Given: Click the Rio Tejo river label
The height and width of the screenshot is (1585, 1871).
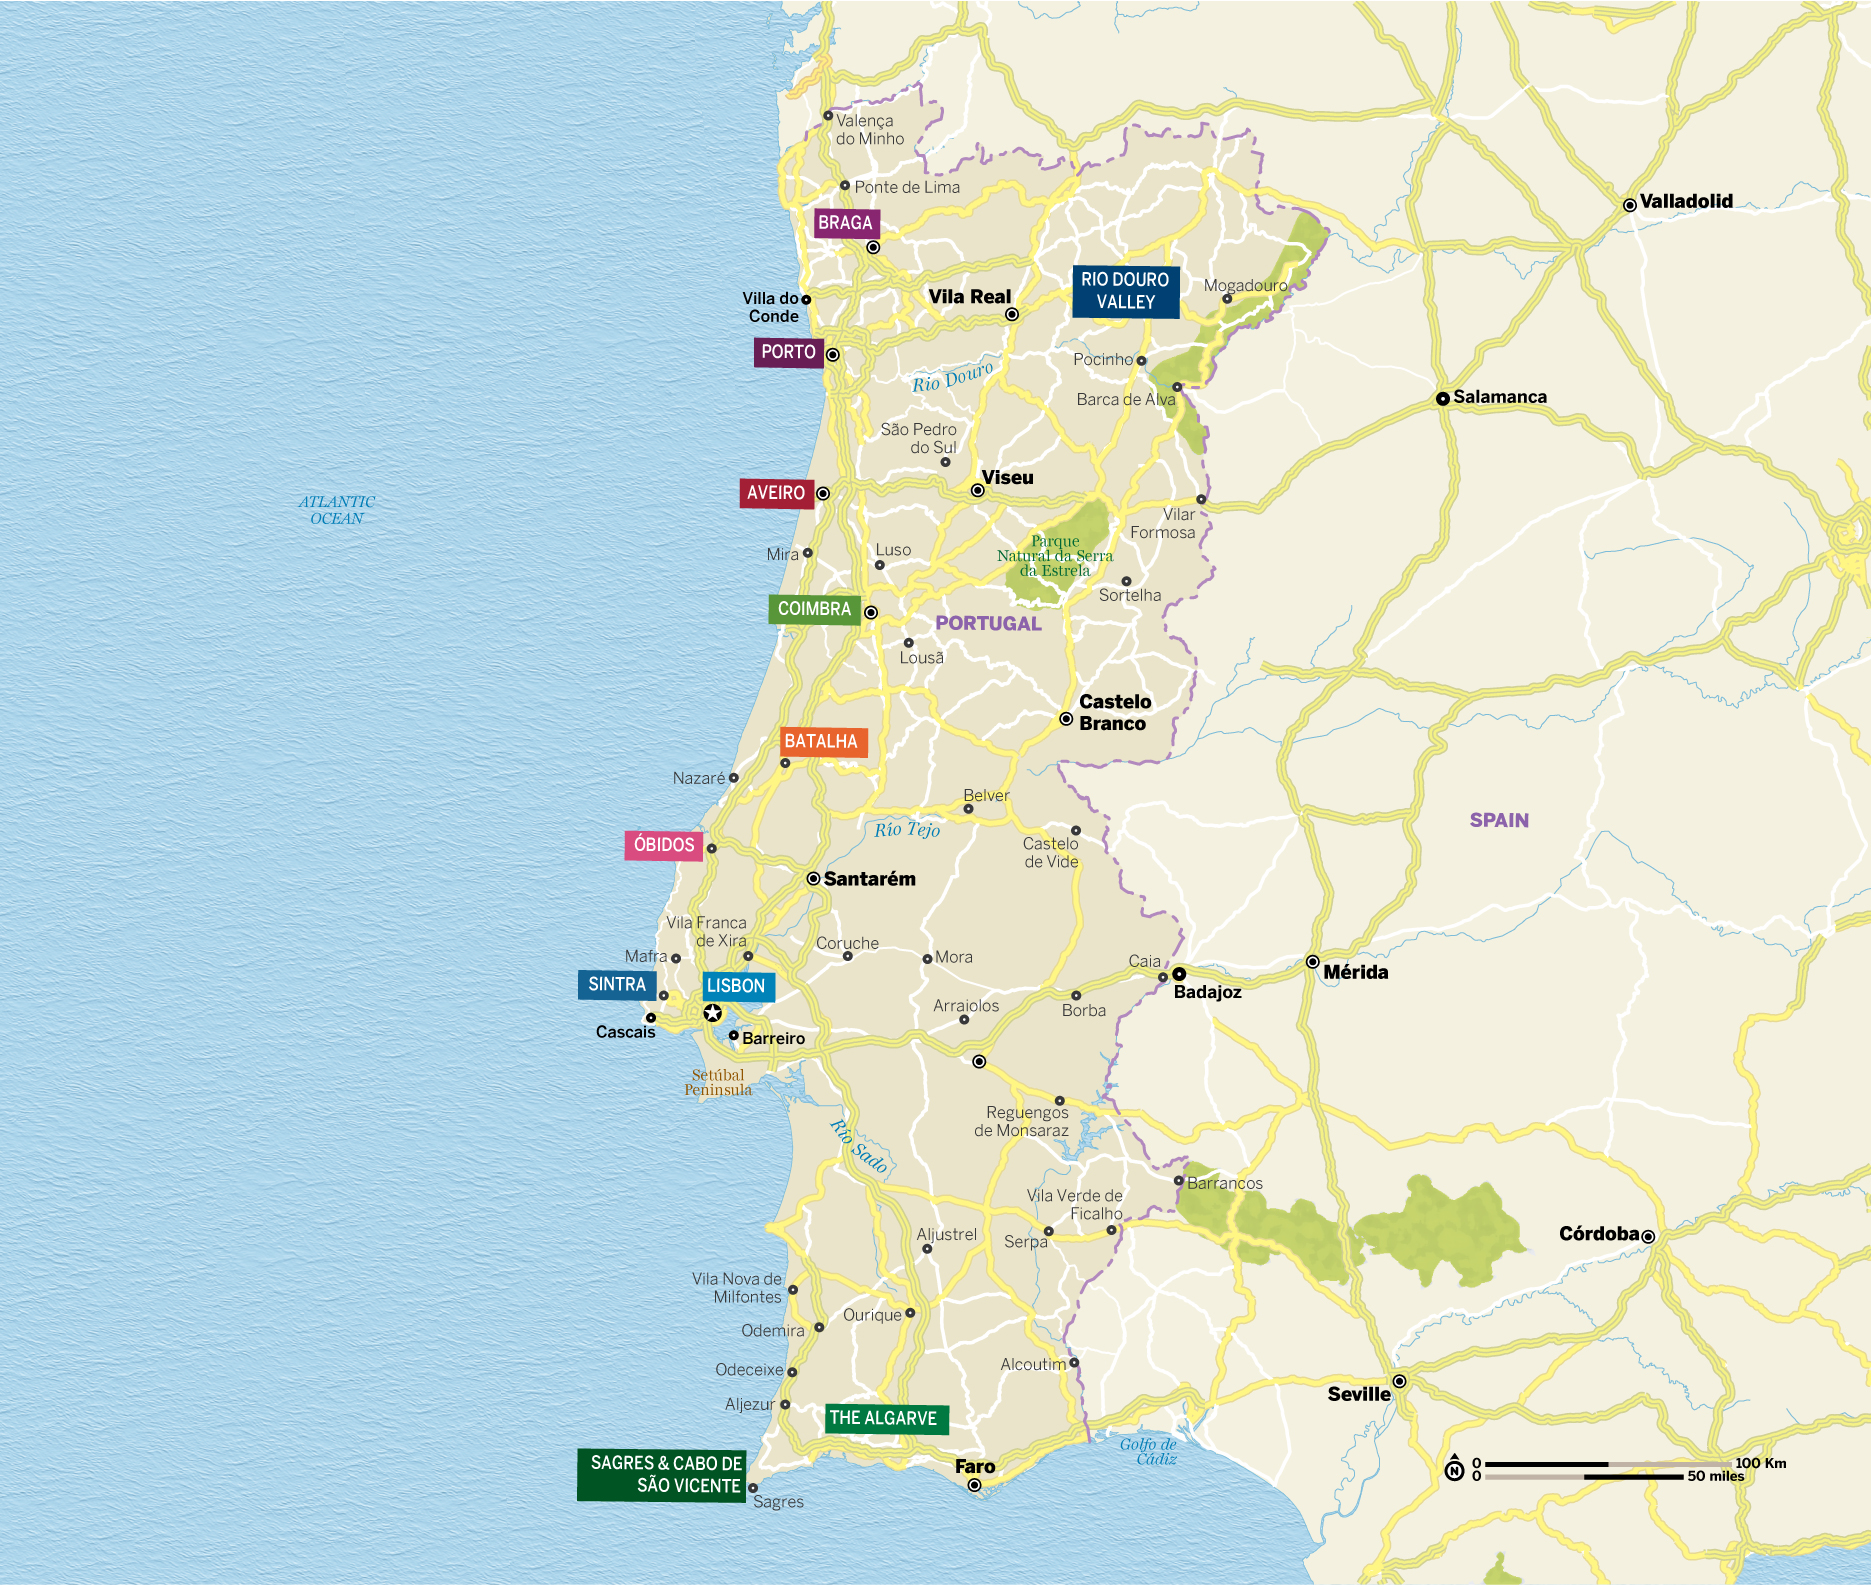Looking at the screenshot, I should click(907, 829).
